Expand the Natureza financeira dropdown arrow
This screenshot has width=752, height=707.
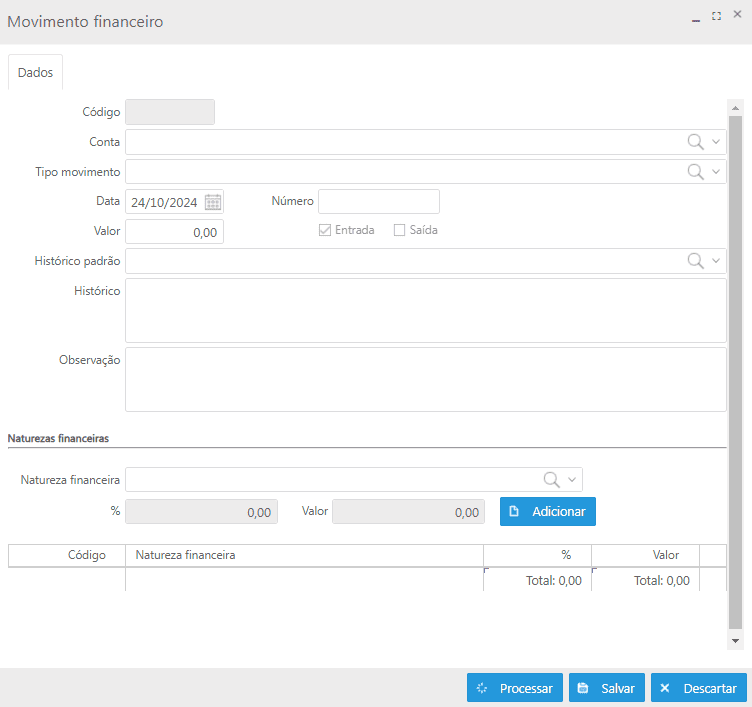pyautogui.click(x=572, y=479)
